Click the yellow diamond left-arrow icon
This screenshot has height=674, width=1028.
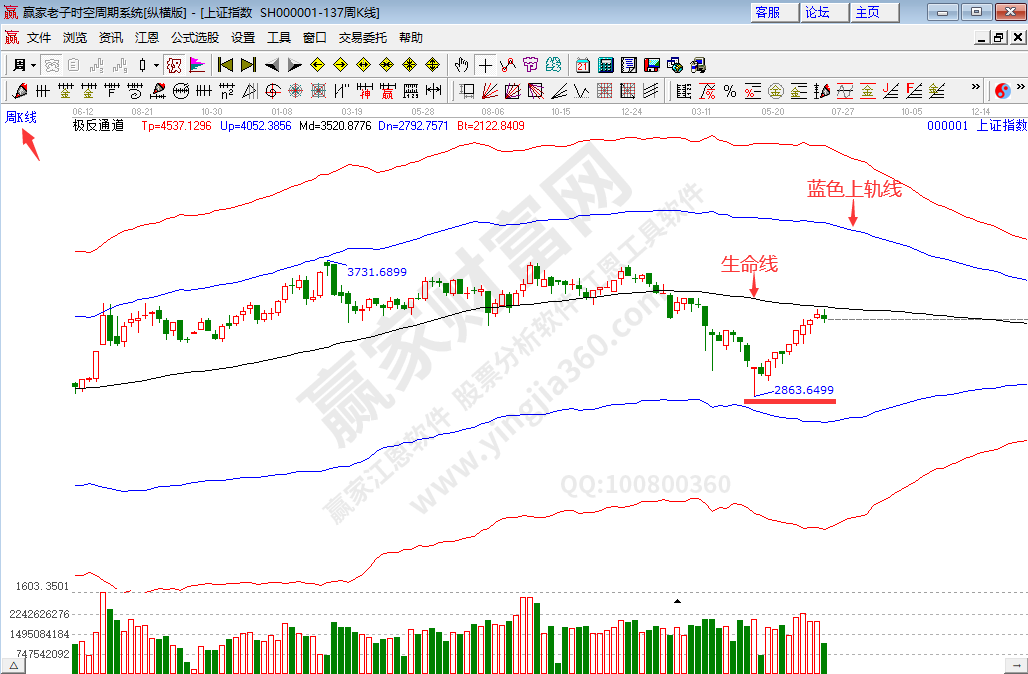[318, 65]
